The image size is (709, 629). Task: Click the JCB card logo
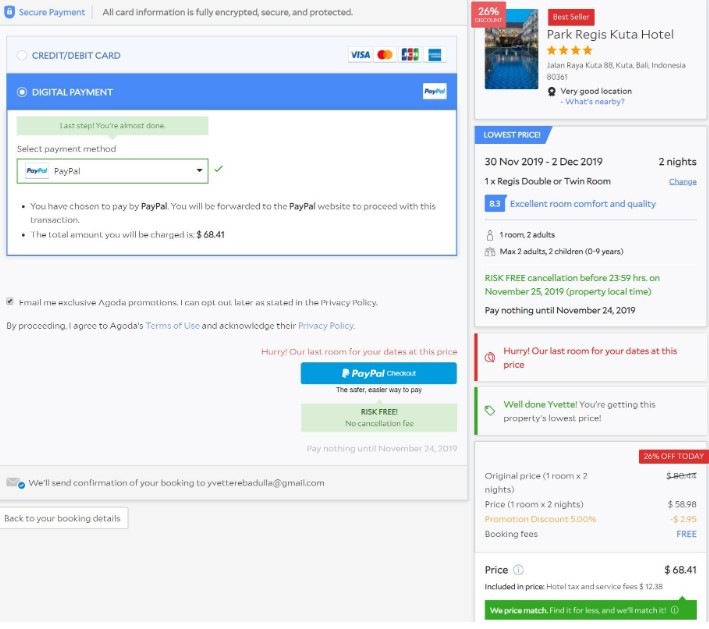click(410, 55)
